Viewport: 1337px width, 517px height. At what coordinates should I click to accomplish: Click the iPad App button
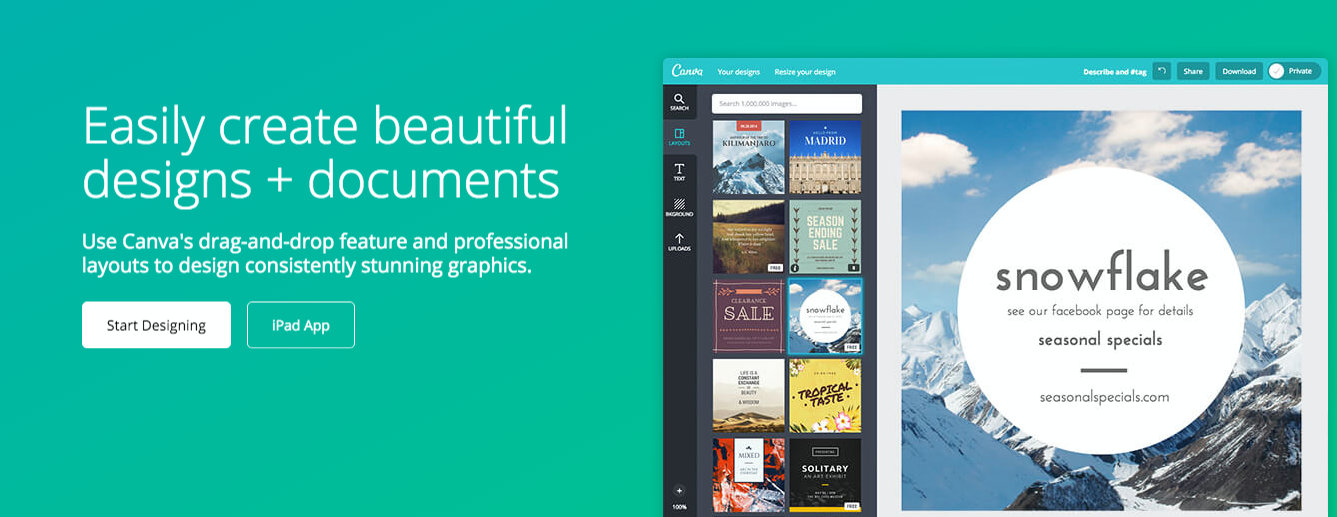[x=300, y=325]
